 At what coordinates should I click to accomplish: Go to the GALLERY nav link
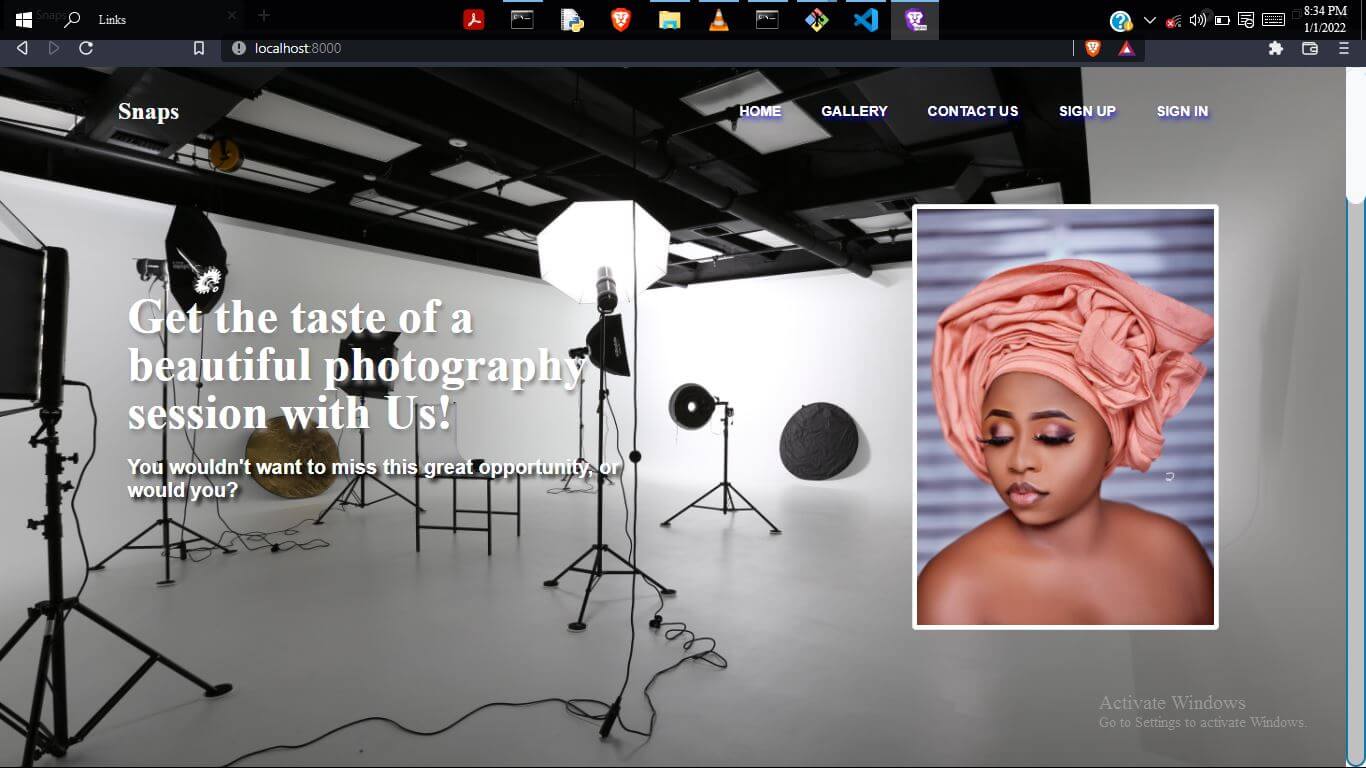[854, 111]
